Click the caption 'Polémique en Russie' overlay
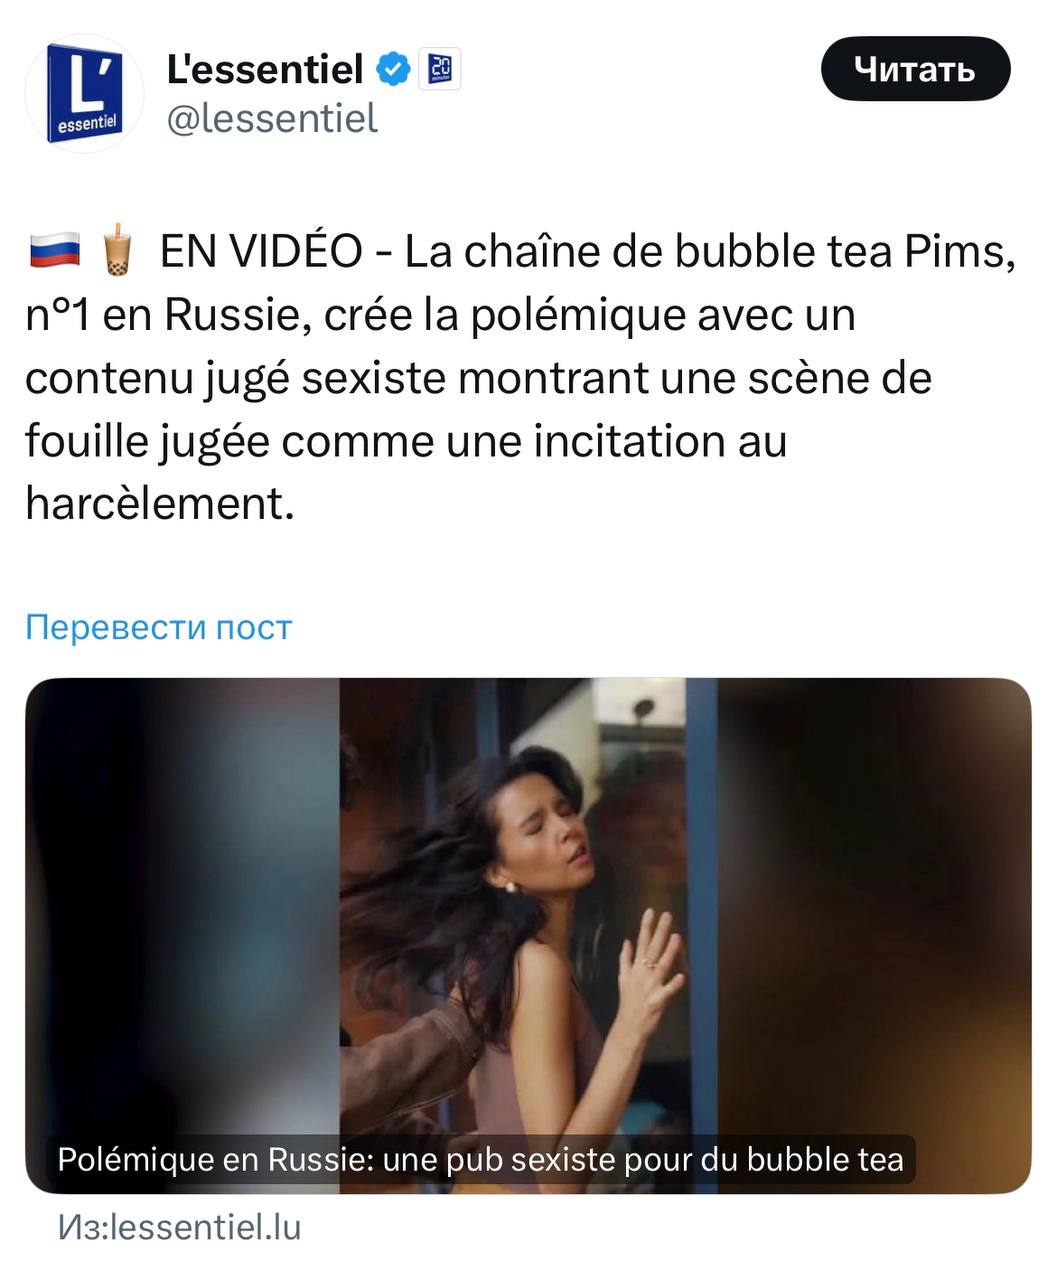This screenshot has width=1057, height=1280. coord(480,1160)
